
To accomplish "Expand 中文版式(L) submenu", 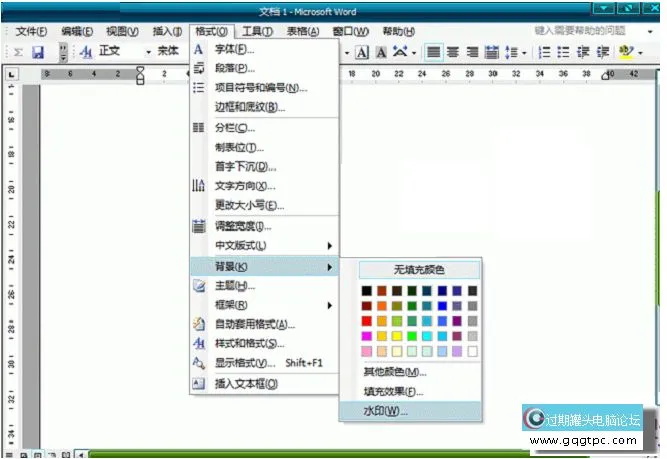I will [264, 246].
